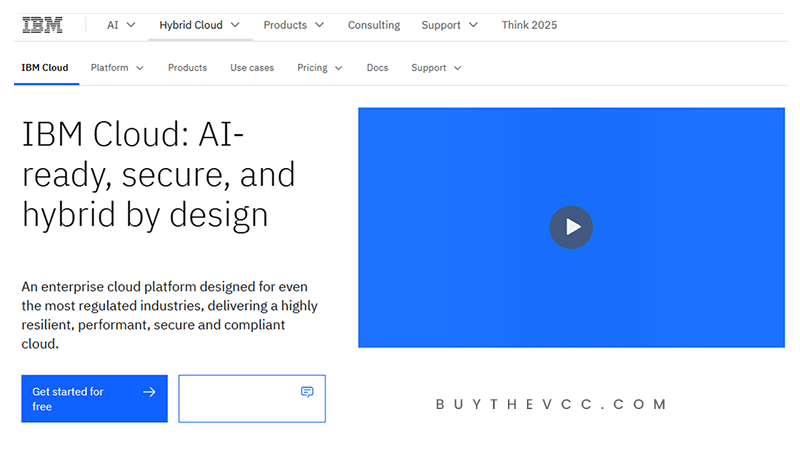Select Products in IBM Cloud sub-nav

click(x=187, y=68)
